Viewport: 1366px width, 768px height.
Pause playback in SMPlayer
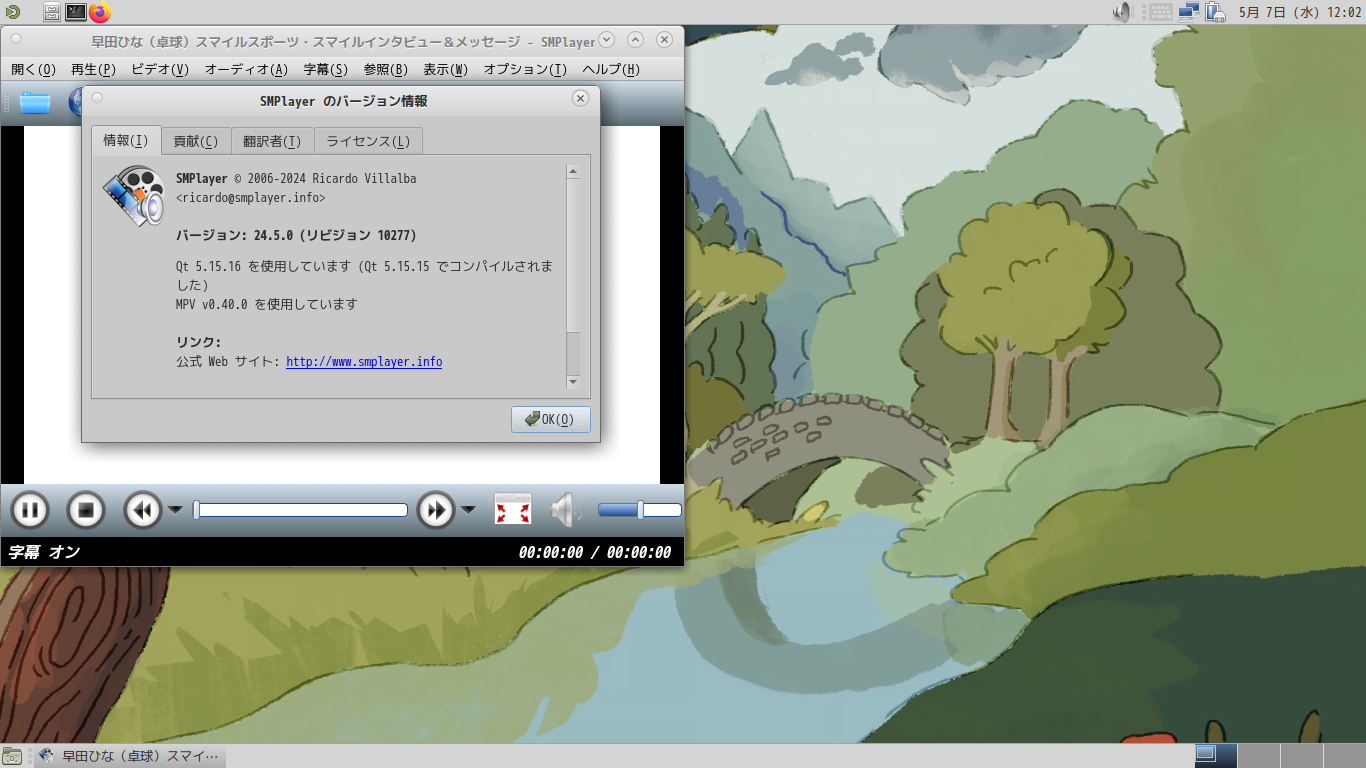coord(30,511)
